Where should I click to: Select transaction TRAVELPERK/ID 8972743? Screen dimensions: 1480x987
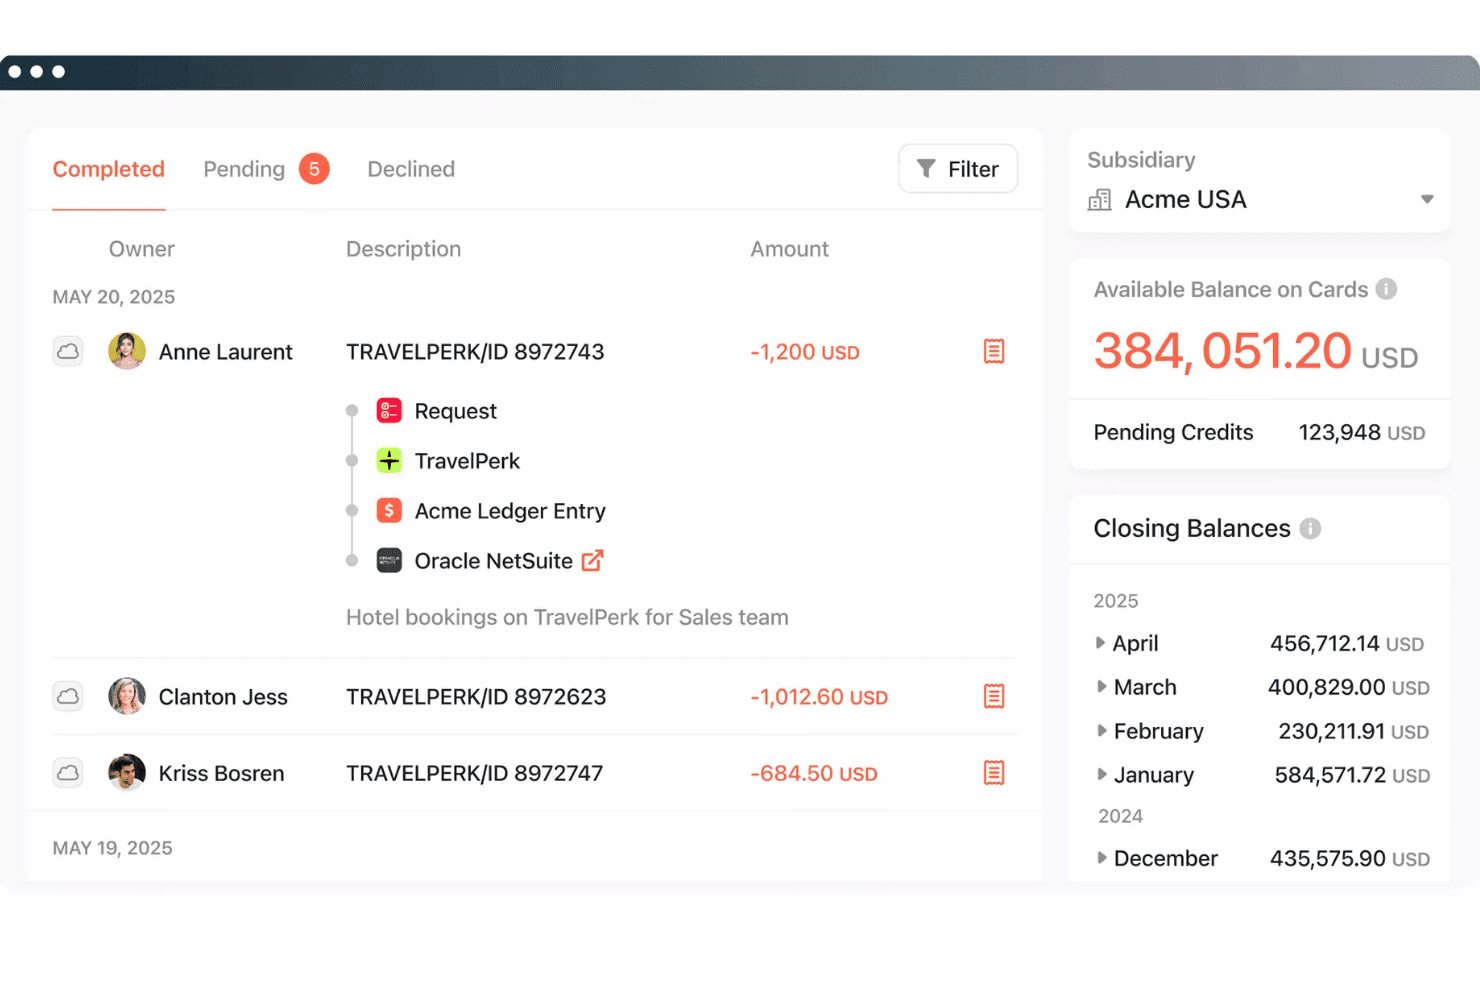coord(475,352)
